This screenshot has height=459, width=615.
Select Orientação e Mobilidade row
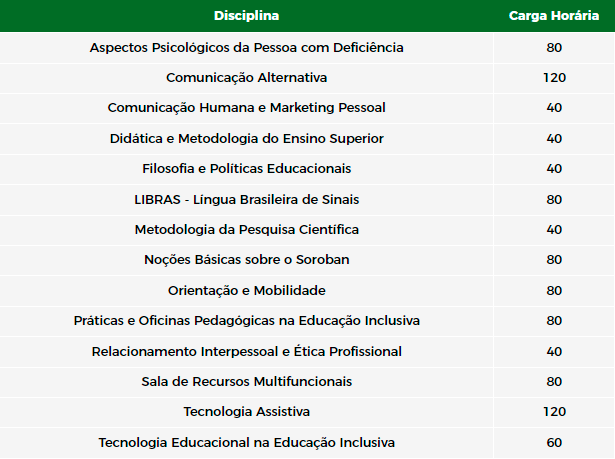tap(308, 290)
